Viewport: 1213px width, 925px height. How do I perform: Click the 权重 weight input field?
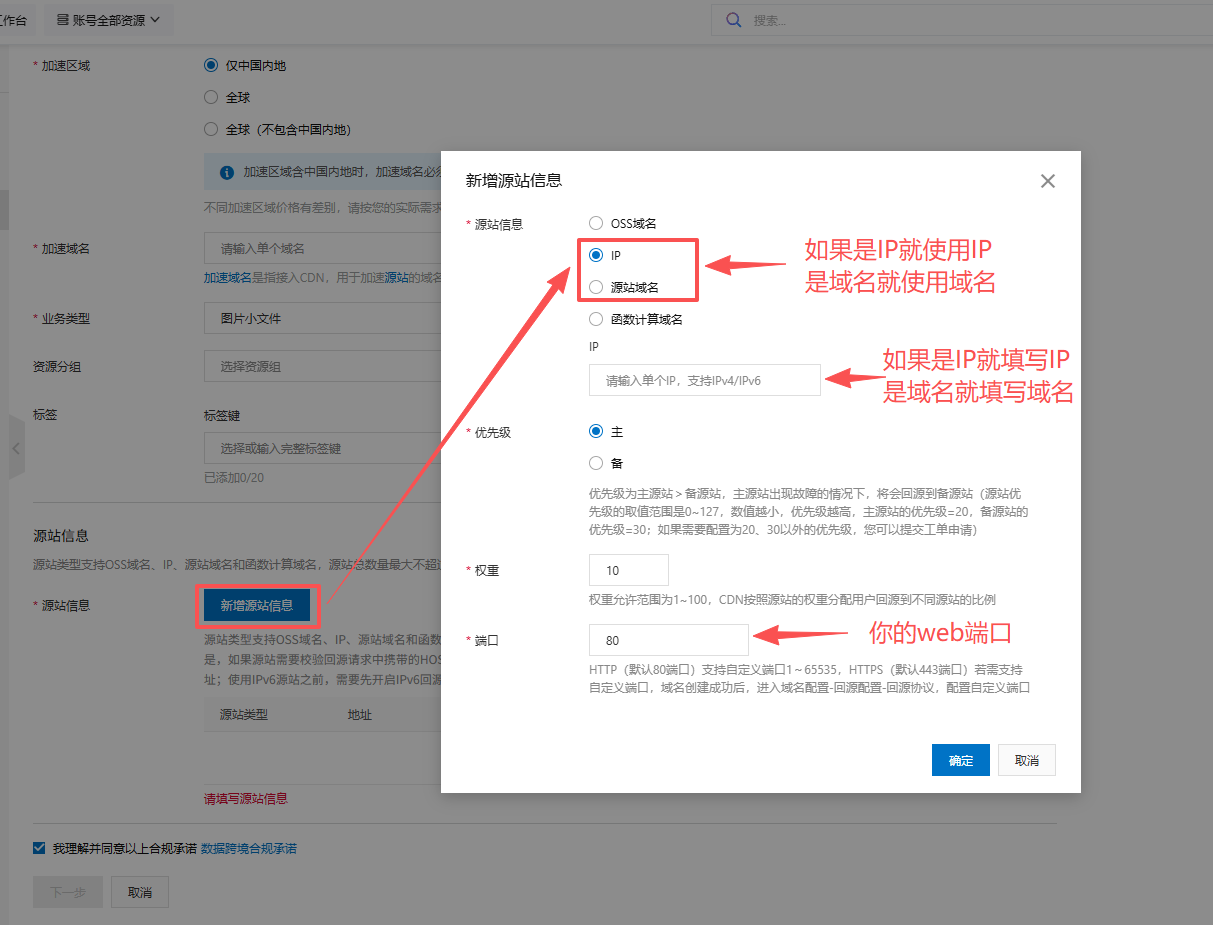point(629,570)
